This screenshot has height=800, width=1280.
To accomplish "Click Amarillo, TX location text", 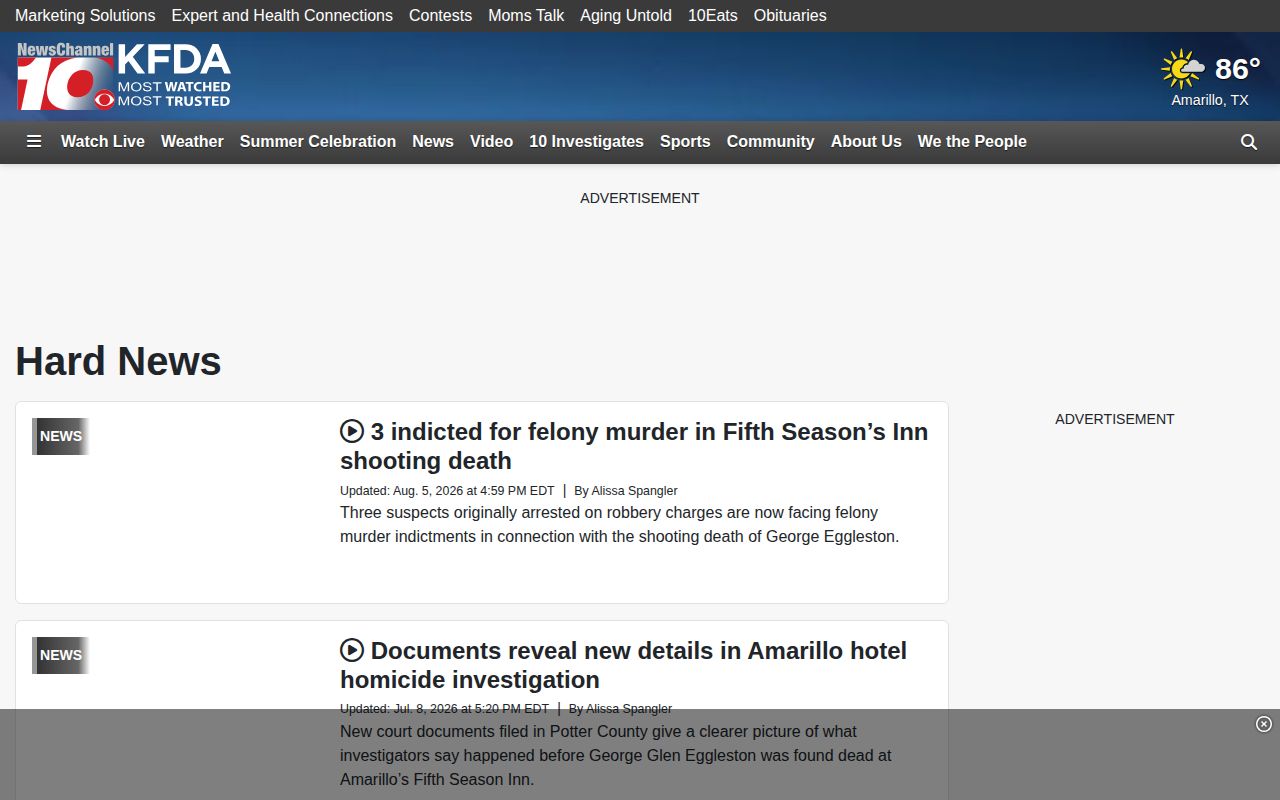I will coord(1210,100).
